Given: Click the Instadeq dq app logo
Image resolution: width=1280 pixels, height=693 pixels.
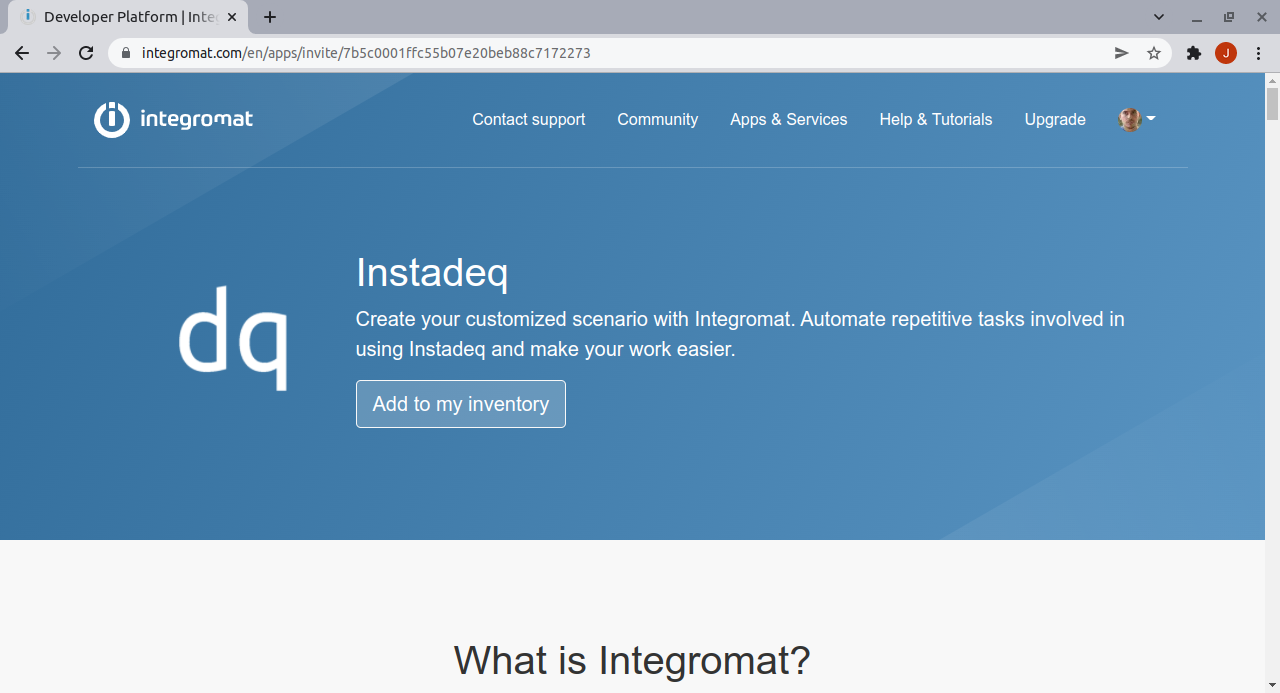Looking at the screenshot, I should (x=233, y=338).
